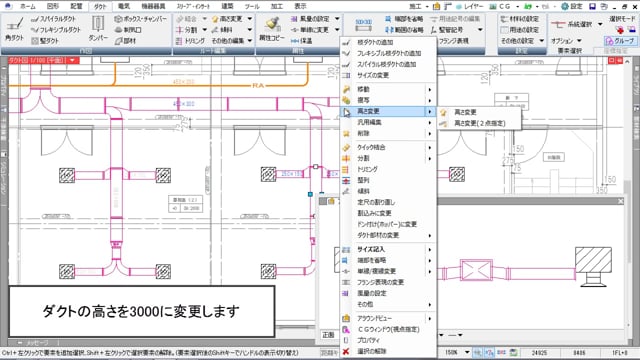Choose 風量の設定 in context menu
The image size is (640, 360).
point(388,293)
